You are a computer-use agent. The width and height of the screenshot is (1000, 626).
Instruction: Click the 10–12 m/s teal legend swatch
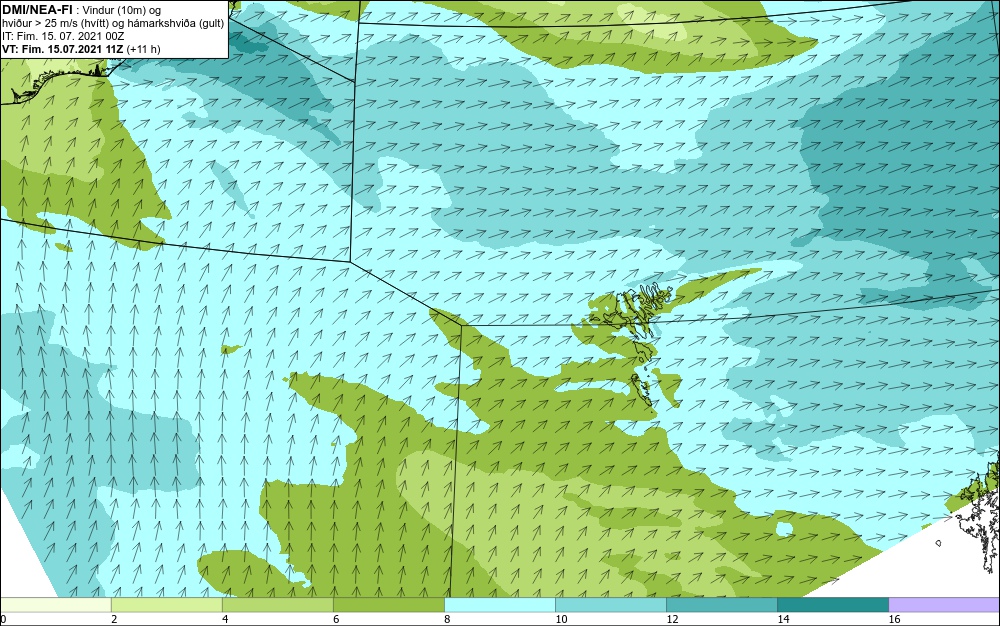(611, 605)
